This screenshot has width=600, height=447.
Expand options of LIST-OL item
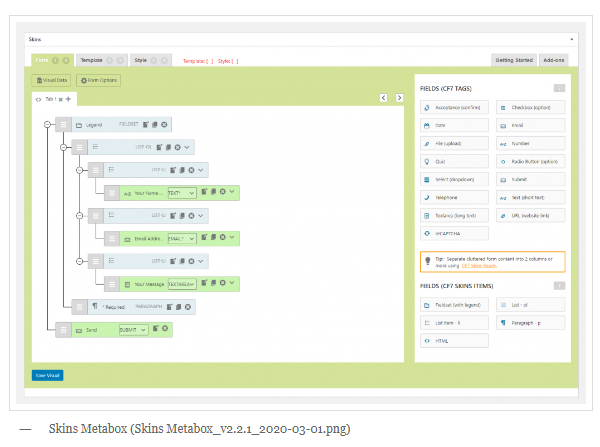coord(187,147)
